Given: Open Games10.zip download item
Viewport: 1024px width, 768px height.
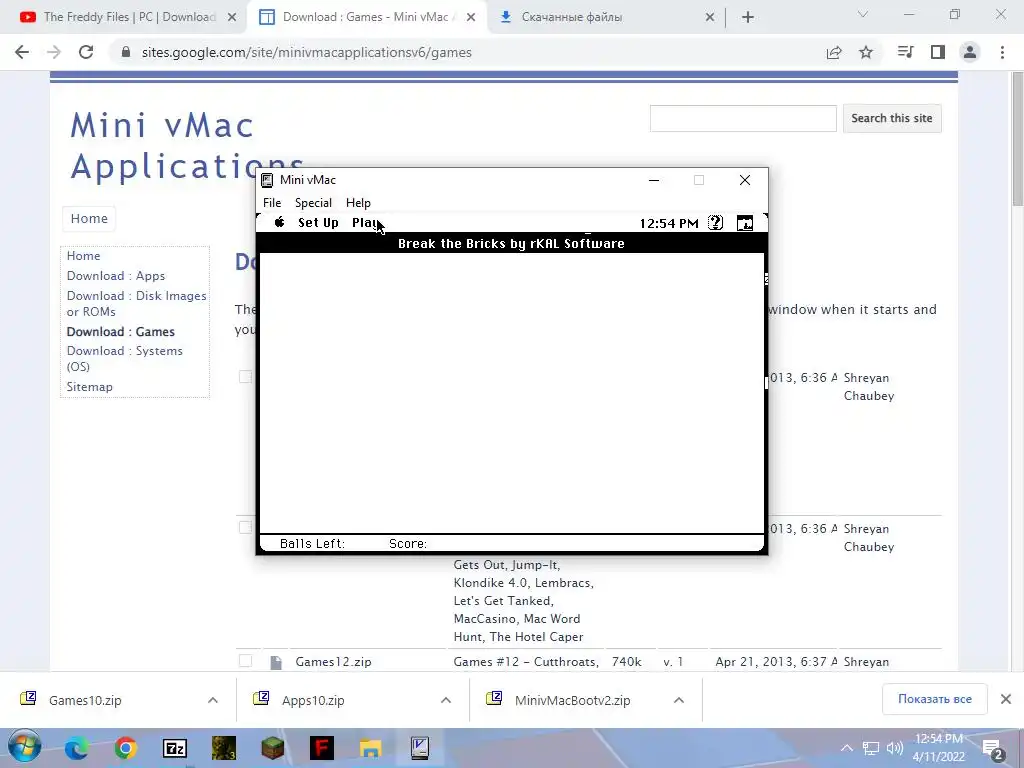Looking at the screenshot, I should click(85, 700).
